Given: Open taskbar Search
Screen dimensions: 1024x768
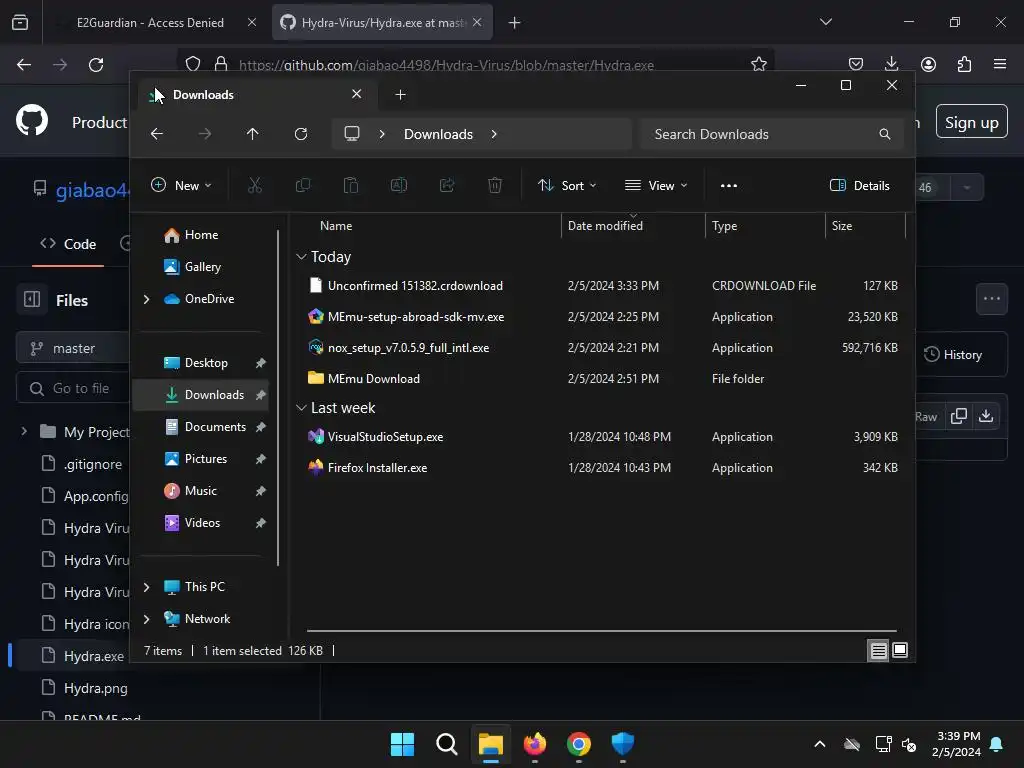Looking at the screenshot, I should click(447, 744).
